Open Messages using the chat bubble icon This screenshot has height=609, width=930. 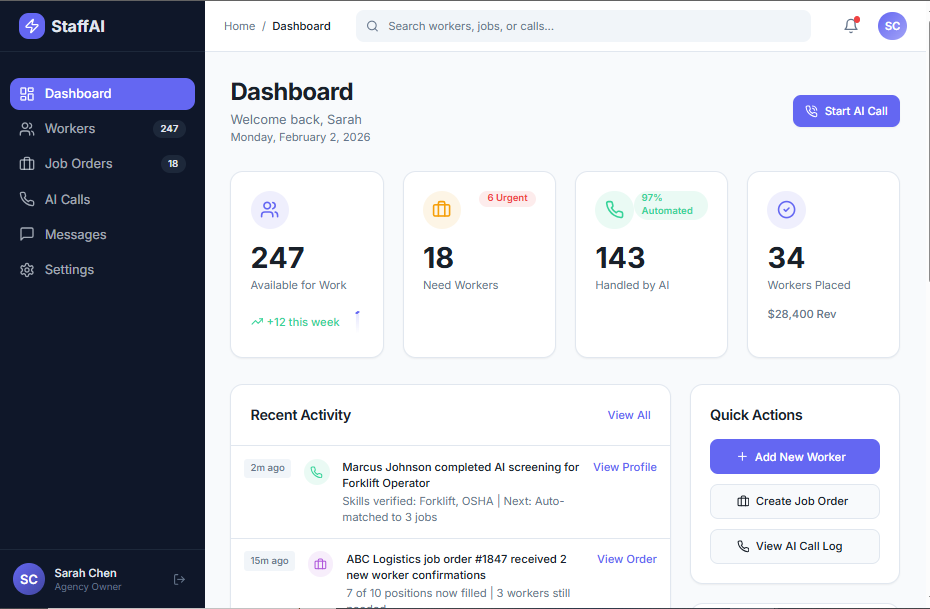(26, 234)
